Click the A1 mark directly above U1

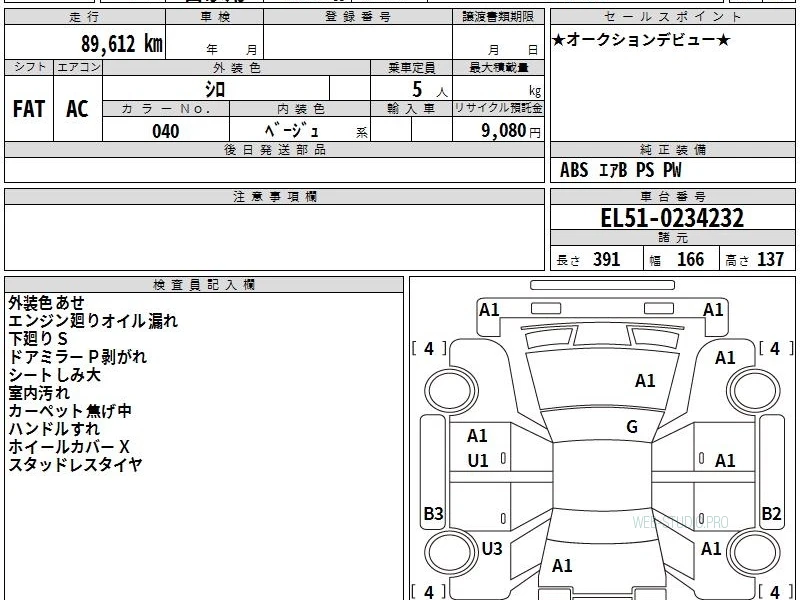[x=477, y=436]
